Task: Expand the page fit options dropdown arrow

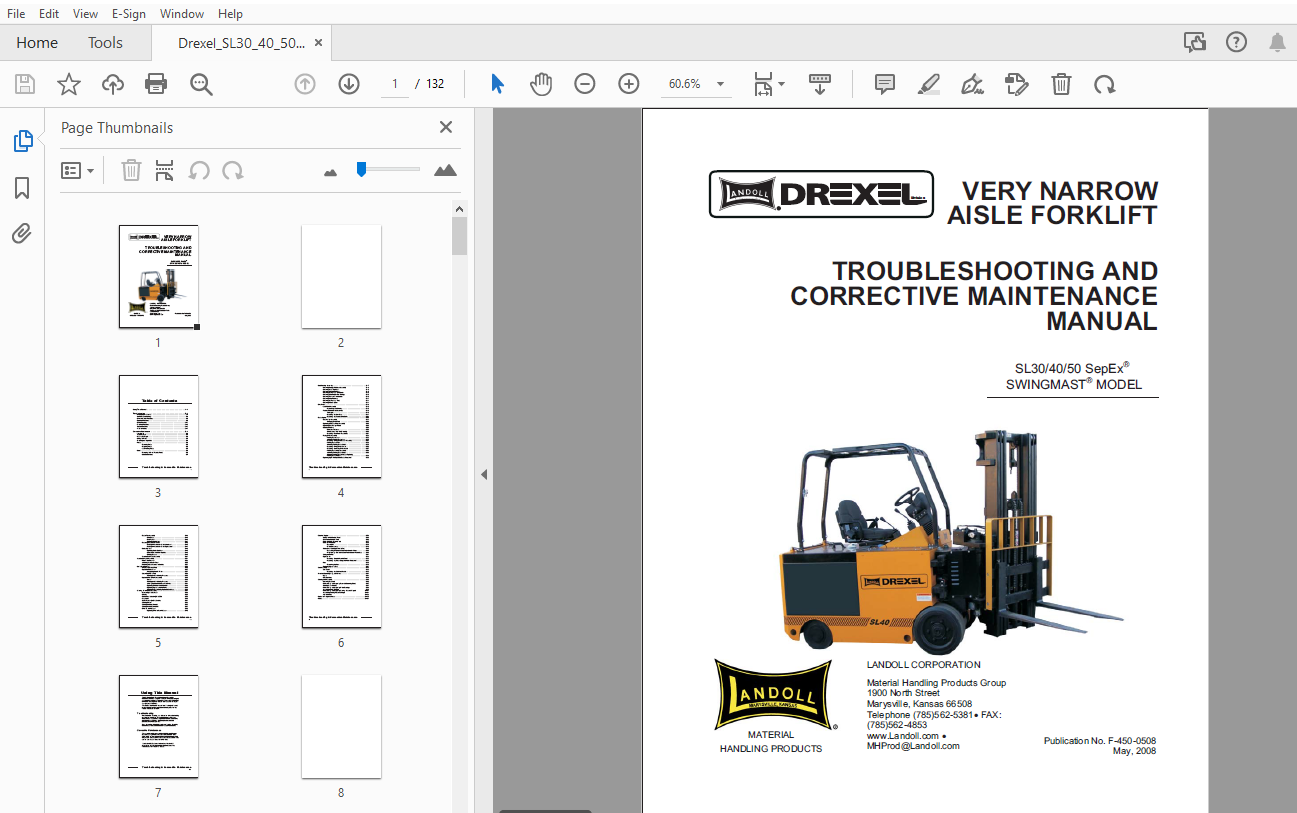Action: coord(782,84)
